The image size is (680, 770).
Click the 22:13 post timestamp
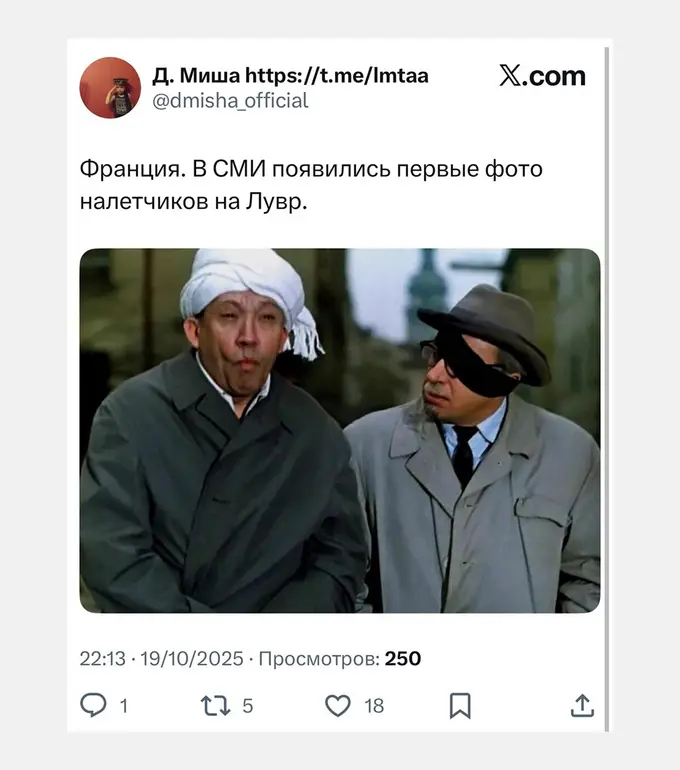click(x=103, y=659)
